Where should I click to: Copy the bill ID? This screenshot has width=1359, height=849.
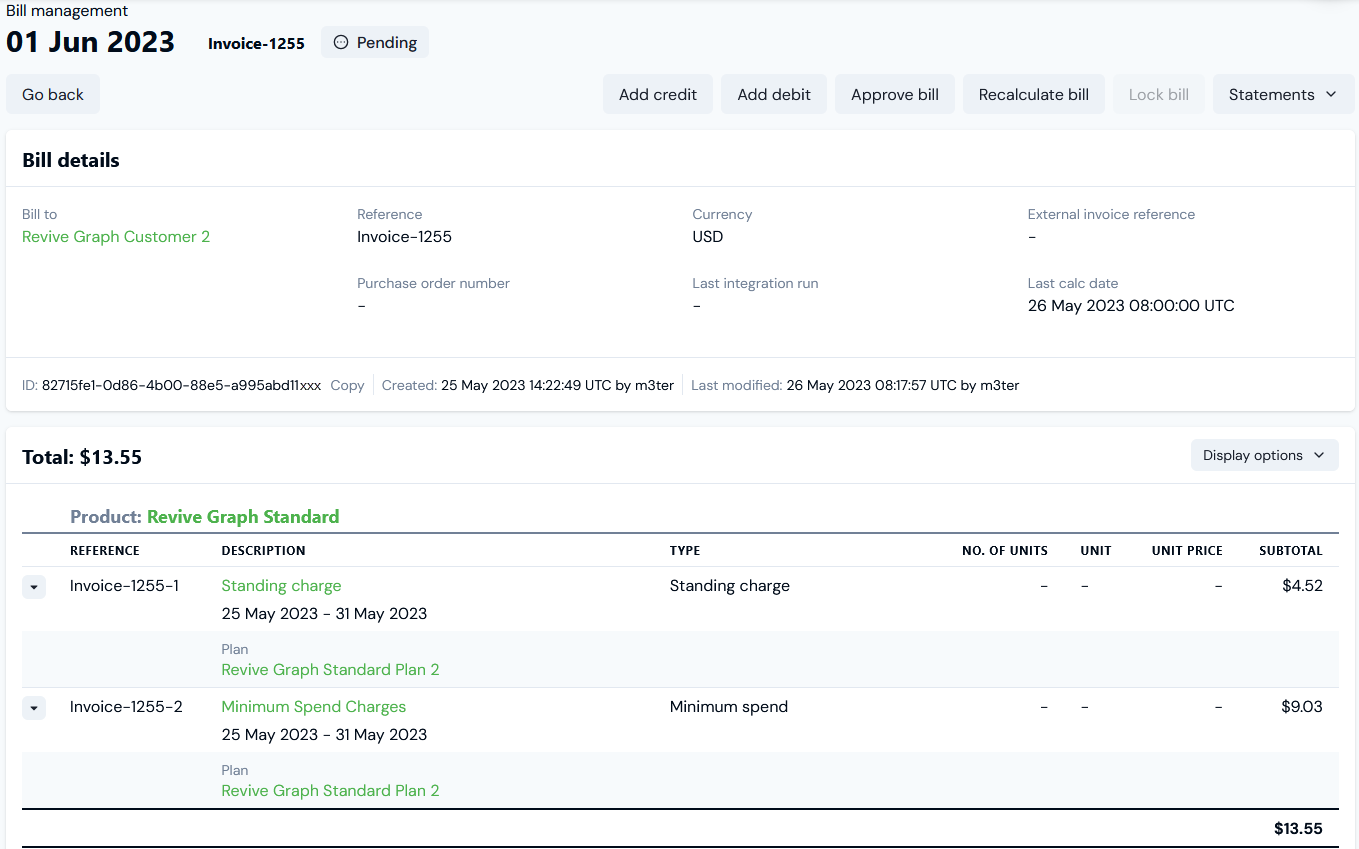pyautogui.click(x=347, y=385)
